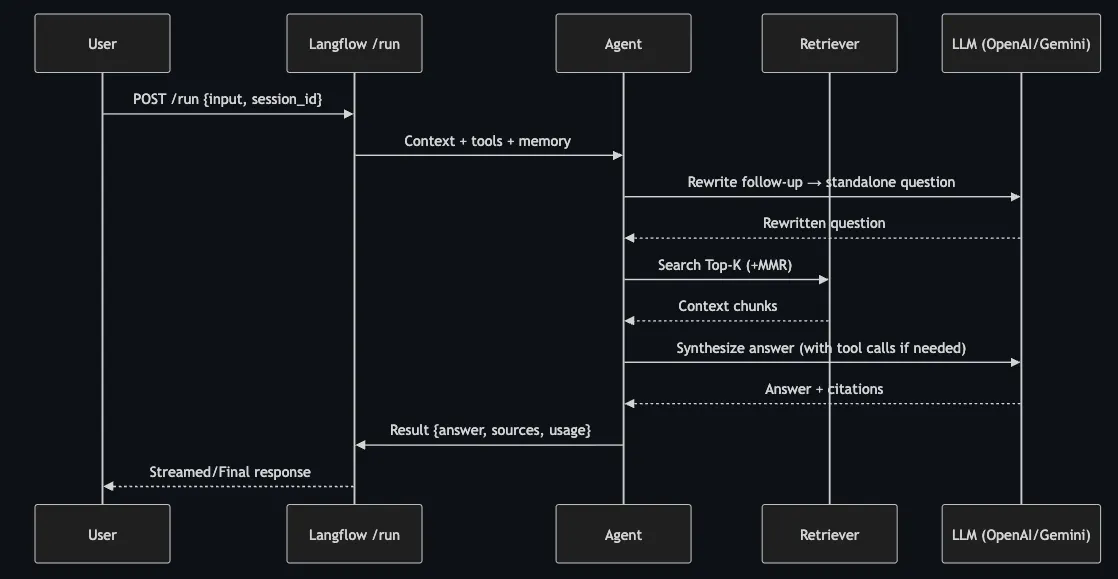Select the LLM (OpenAI/Gemini) actor header
This screenshot has height=579, width=1118.
1020,43
